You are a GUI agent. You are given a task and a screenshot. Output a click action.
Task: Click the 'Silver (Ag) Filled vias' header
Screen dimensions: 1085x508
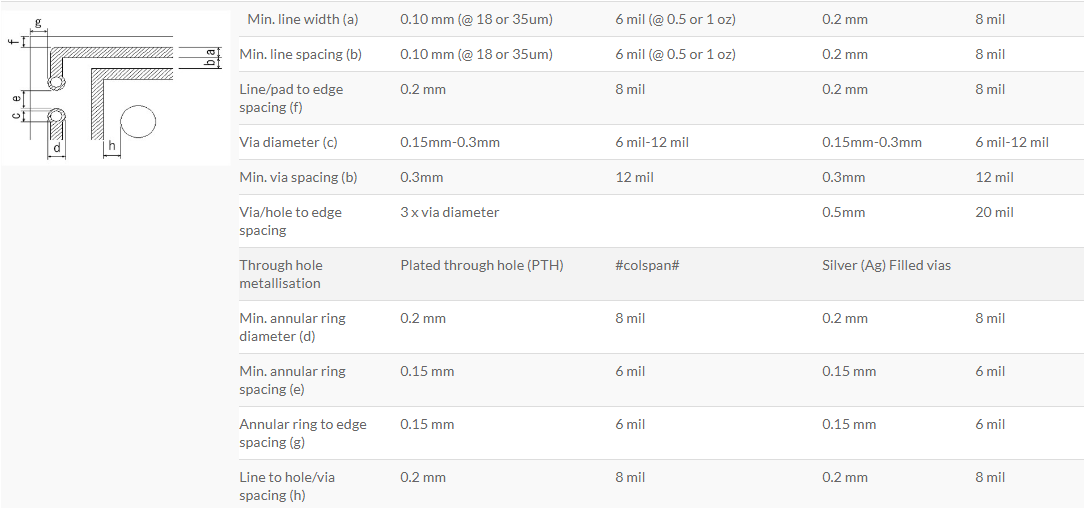coord(886,266)
